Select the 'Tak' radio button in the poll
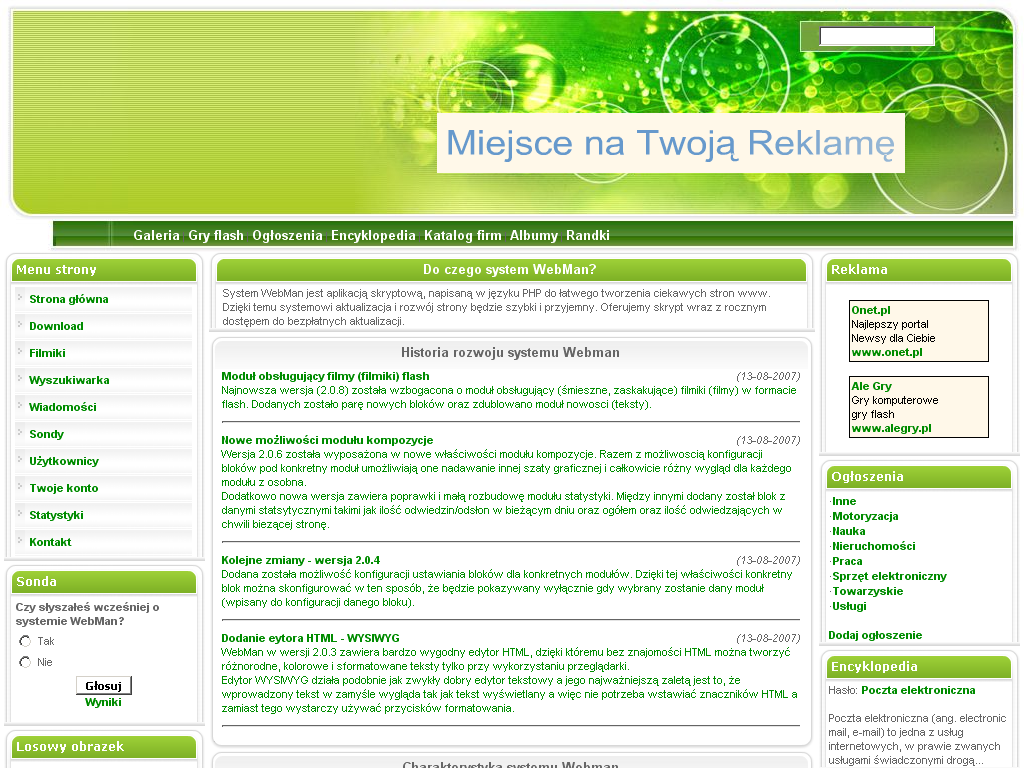The height and width of the screenshot is (768, 1024). click(25, 641)
